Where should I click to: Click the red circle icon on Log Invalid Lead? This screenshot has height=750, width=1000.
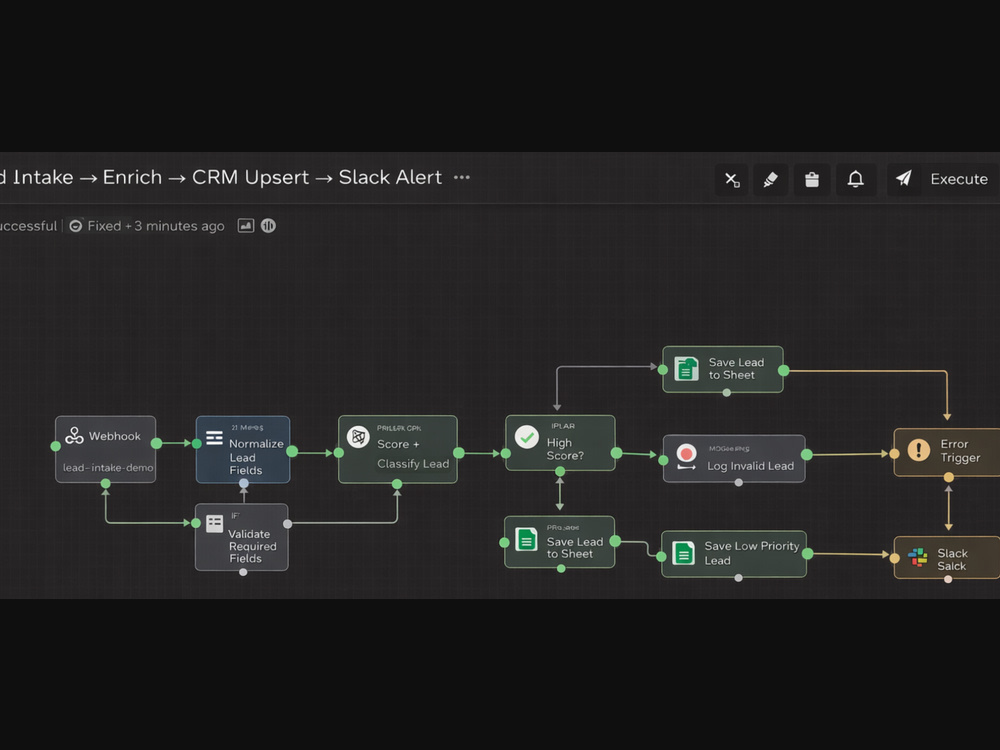point(686,454)
